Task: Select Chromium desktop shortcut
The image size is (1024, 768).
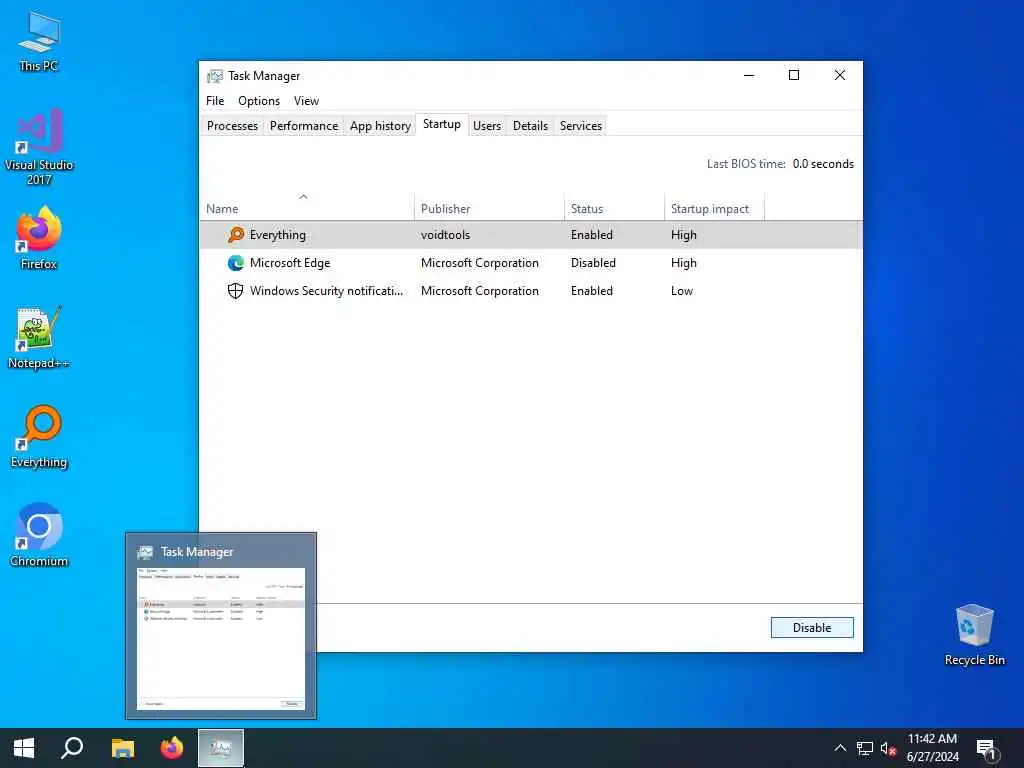Action: tap(39, 536)
